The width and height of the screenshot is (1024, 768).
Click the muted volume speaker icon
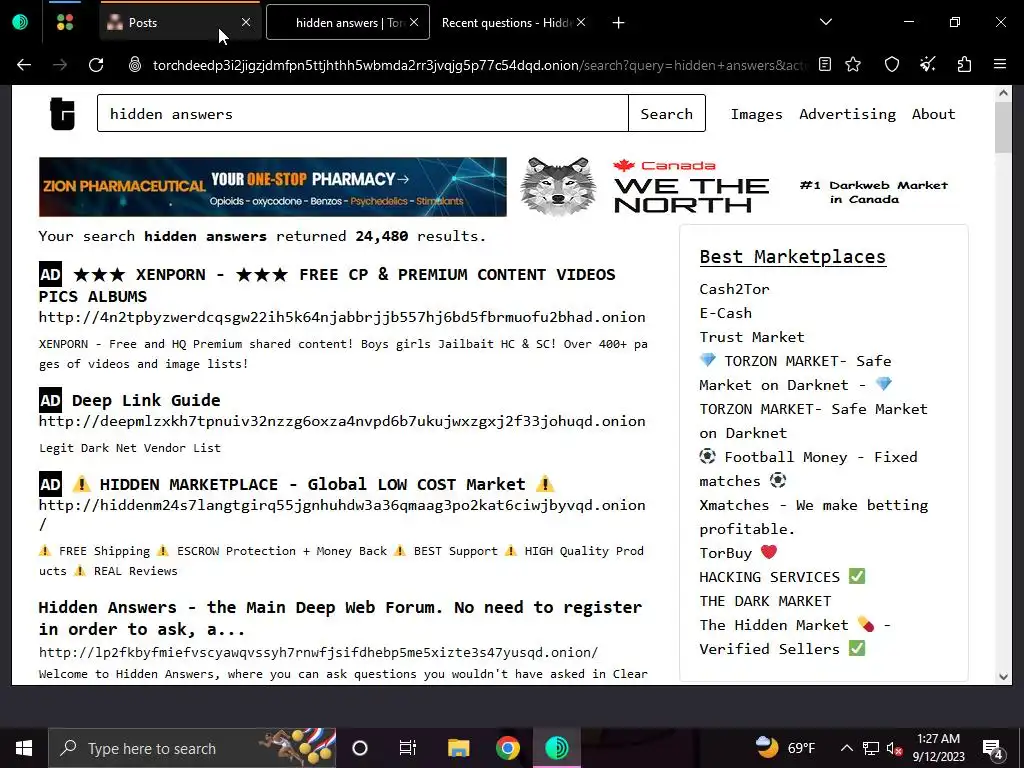895,748
